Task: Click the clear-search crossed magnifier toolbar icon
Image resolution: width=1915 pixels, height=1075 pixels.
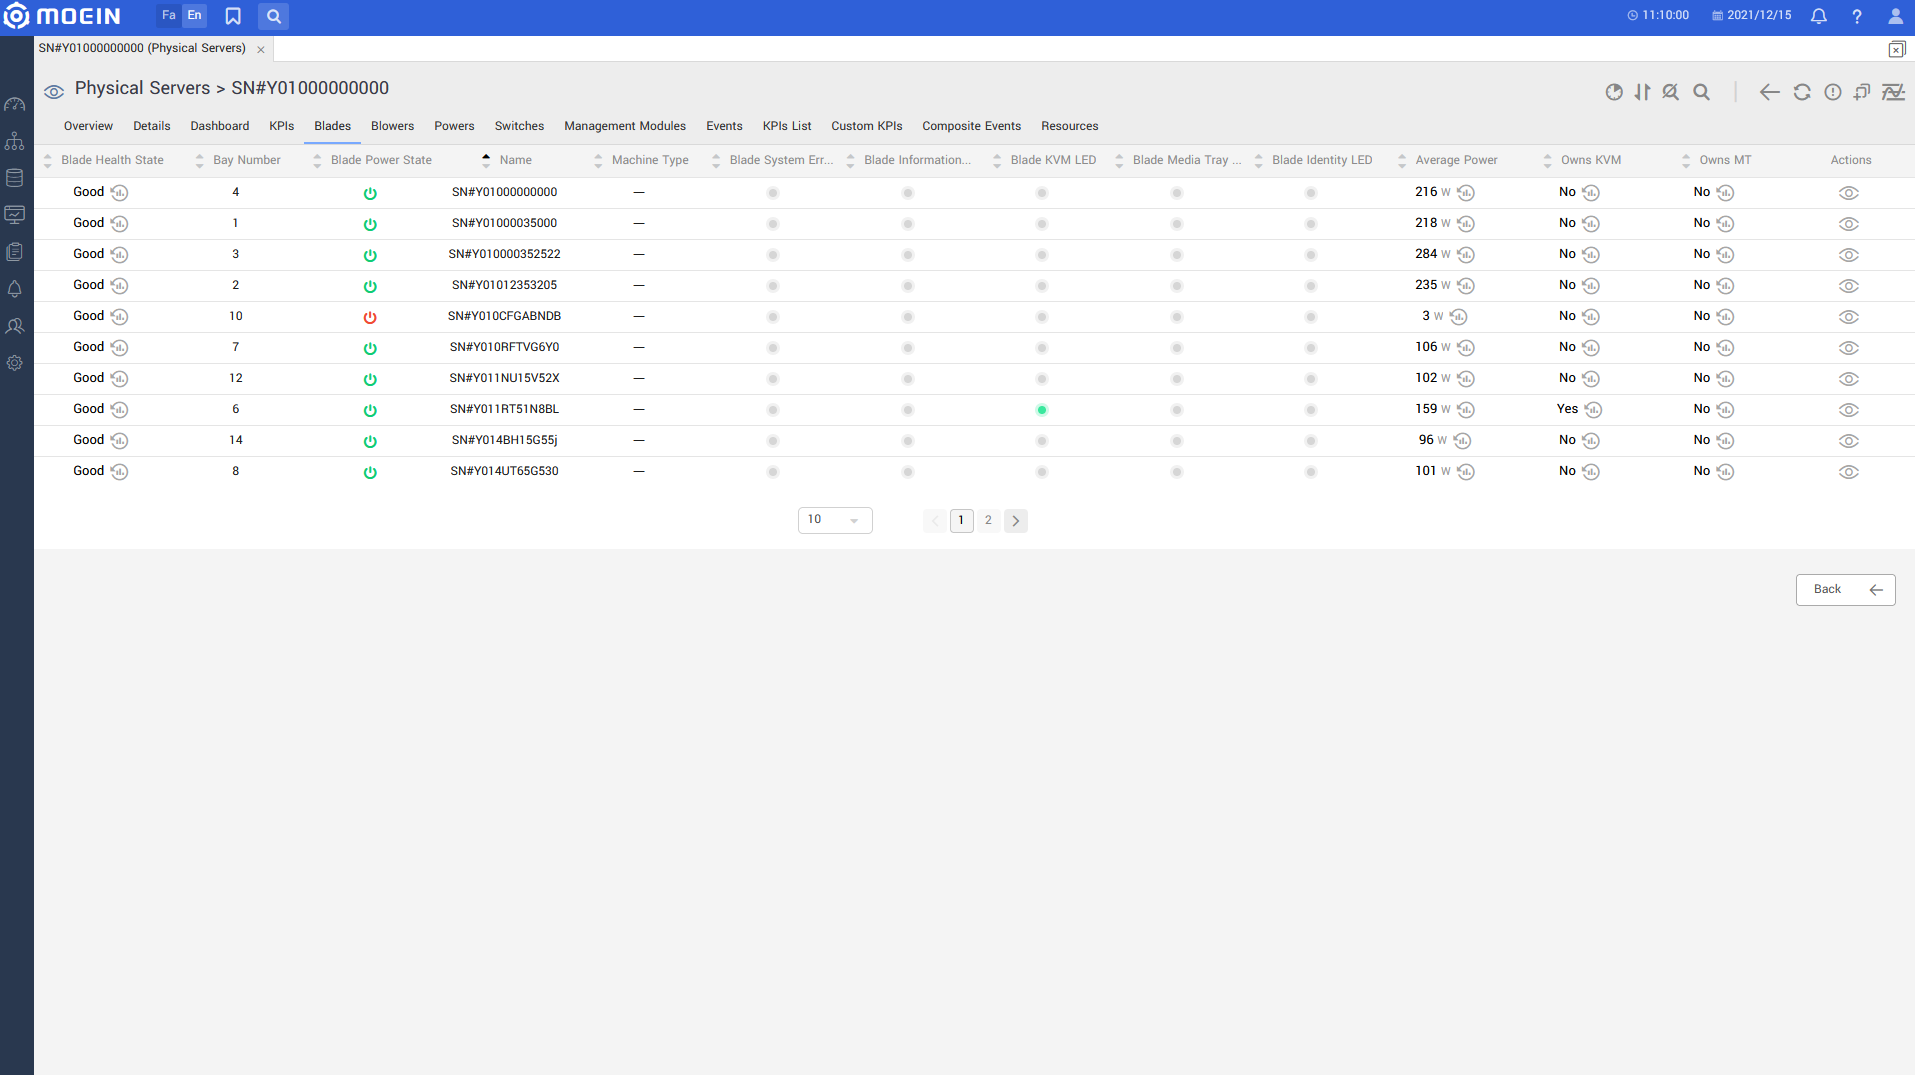Action: point(1670,92)
